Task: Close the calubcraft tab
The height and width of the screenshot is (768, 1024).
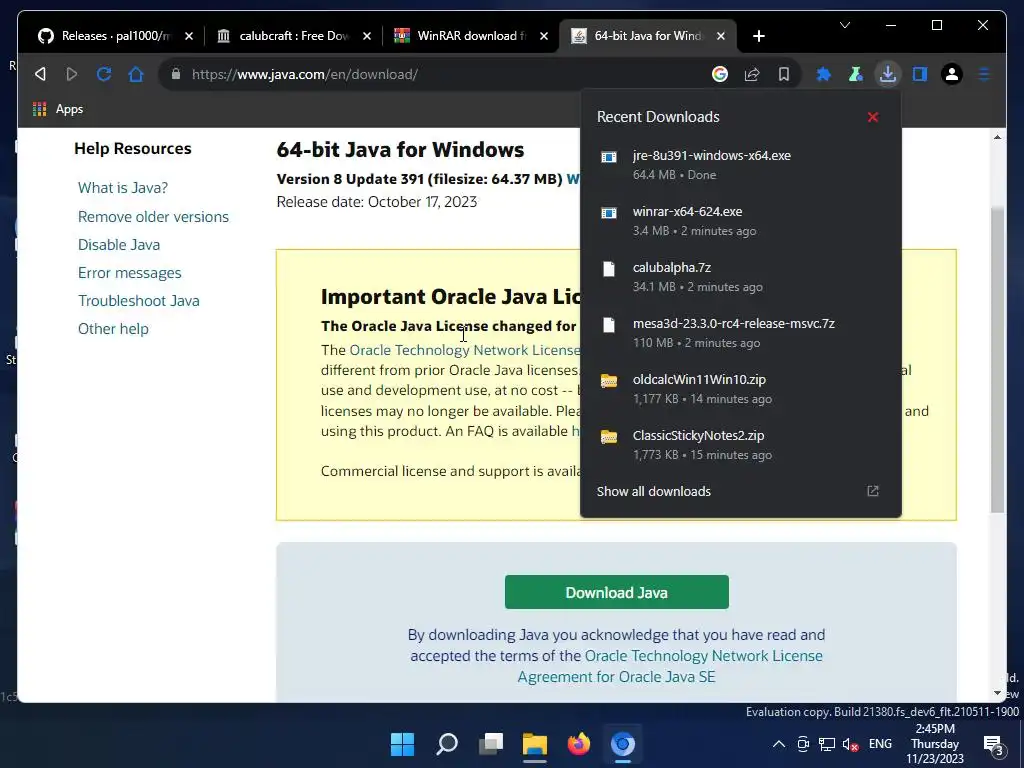Action: pyautogui.click(x=367, y=36)
